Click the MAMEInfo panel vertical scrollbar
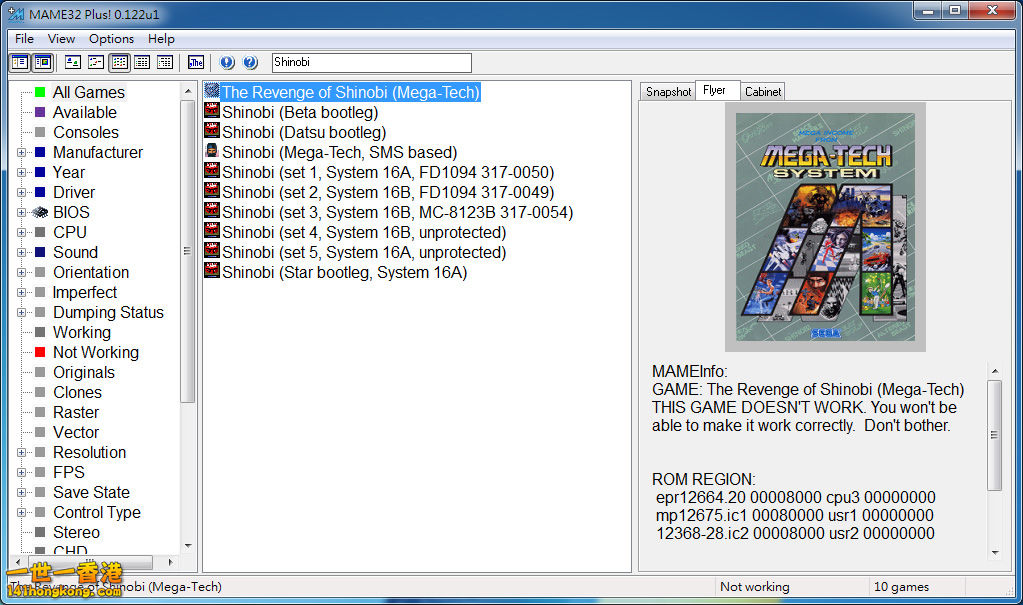 (x=994, y=434)
